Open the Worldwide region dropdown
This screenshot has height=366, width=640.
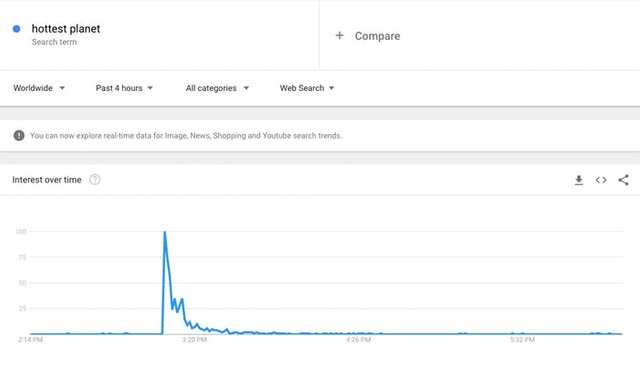click(x=39, y=88)
